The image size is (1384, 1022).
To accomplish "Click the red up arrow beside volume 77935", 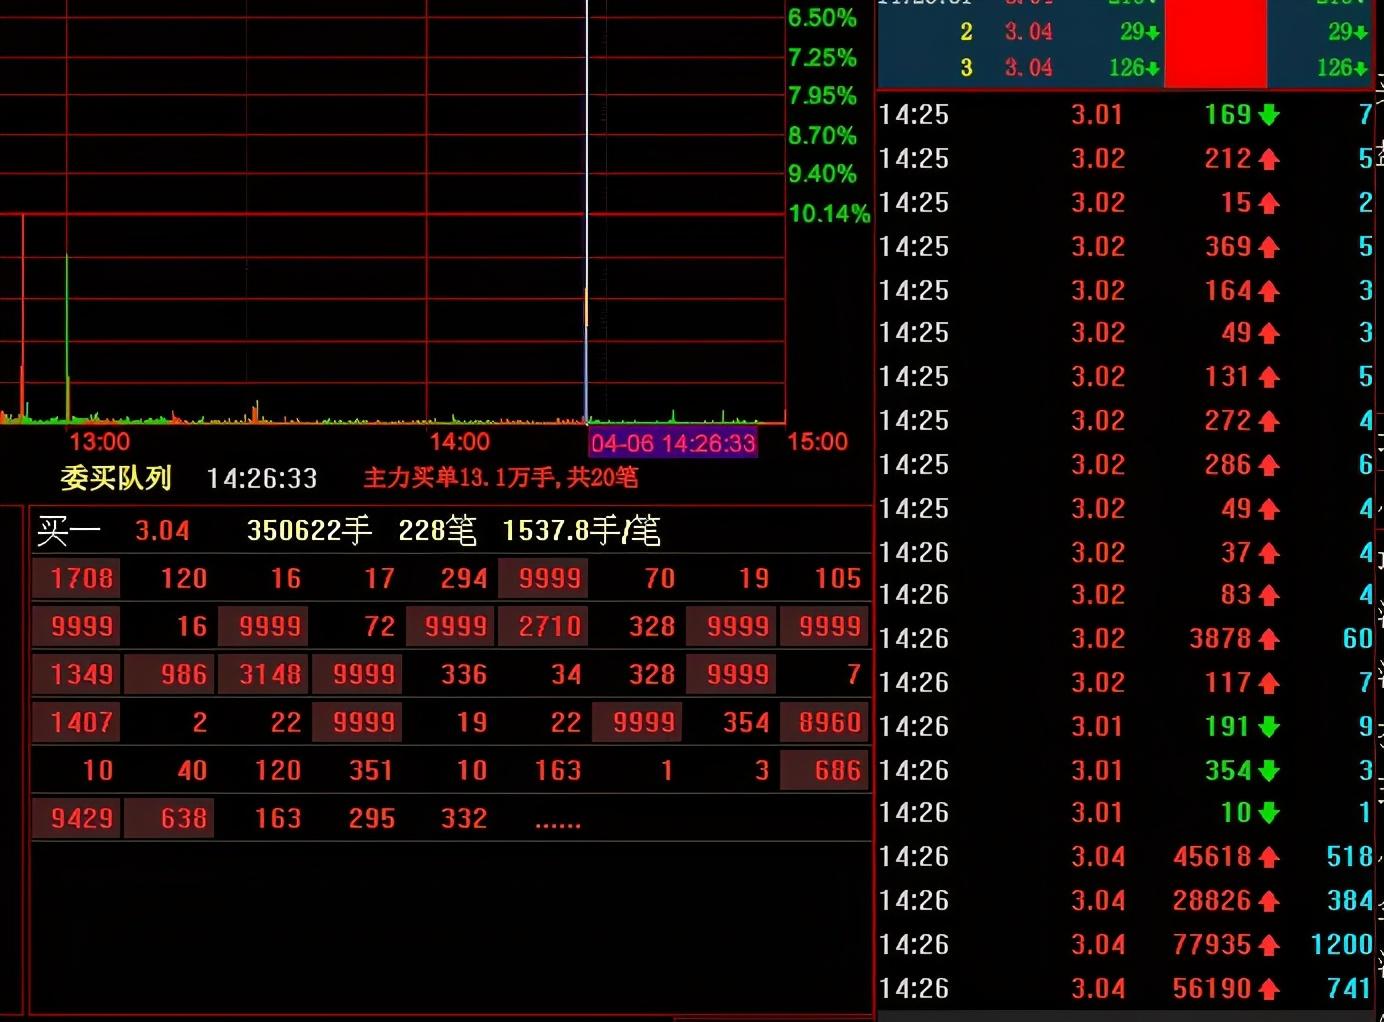I will pyautogui.click(x=1269, y=945).
